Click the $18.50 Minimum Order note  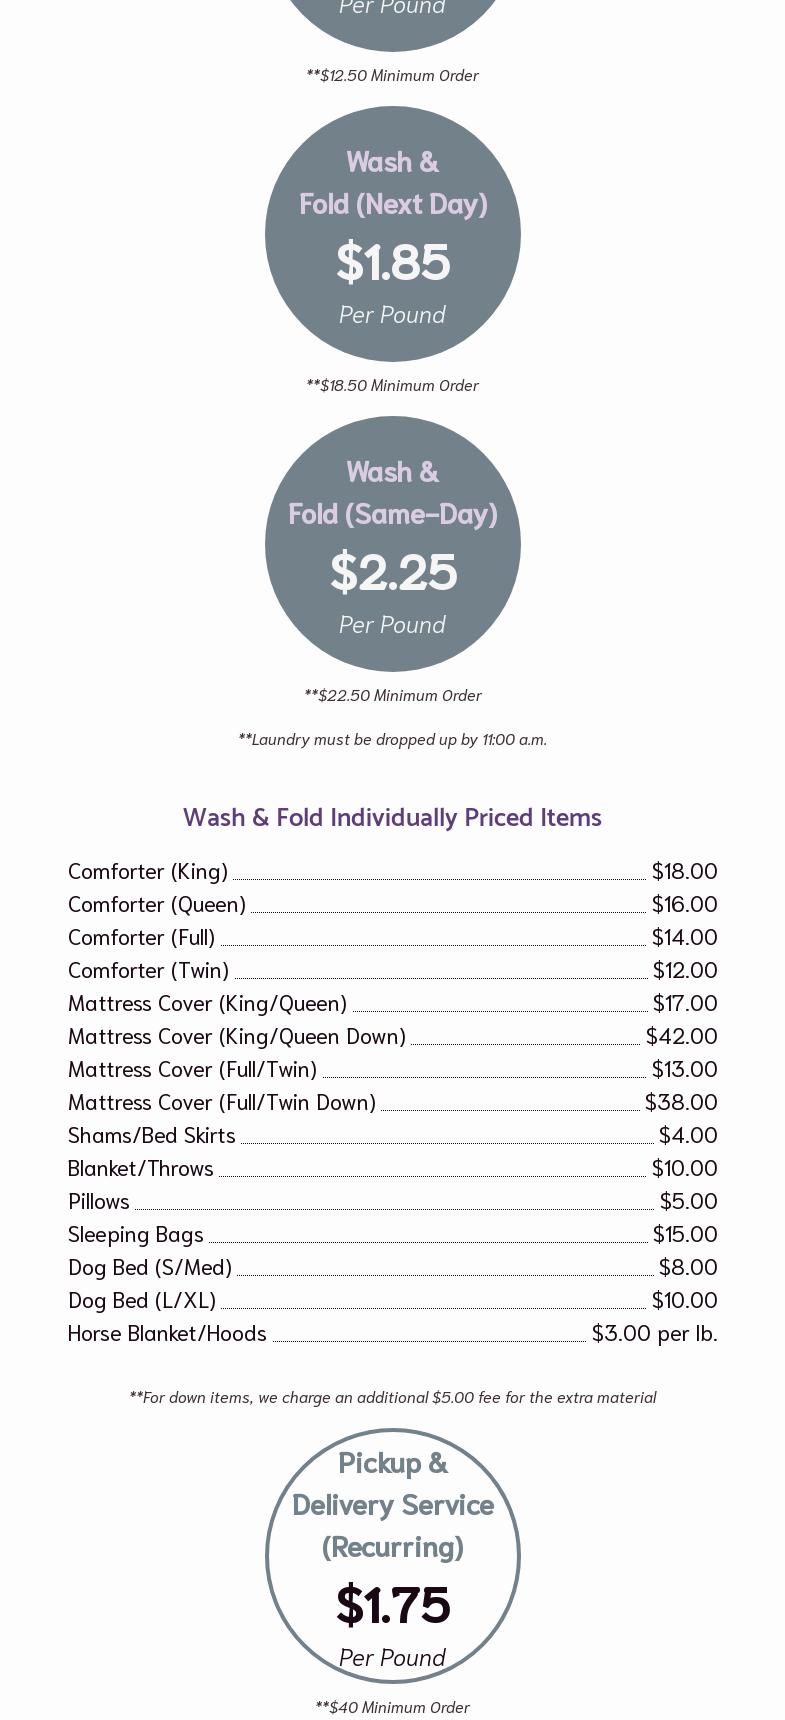[392, 385]
